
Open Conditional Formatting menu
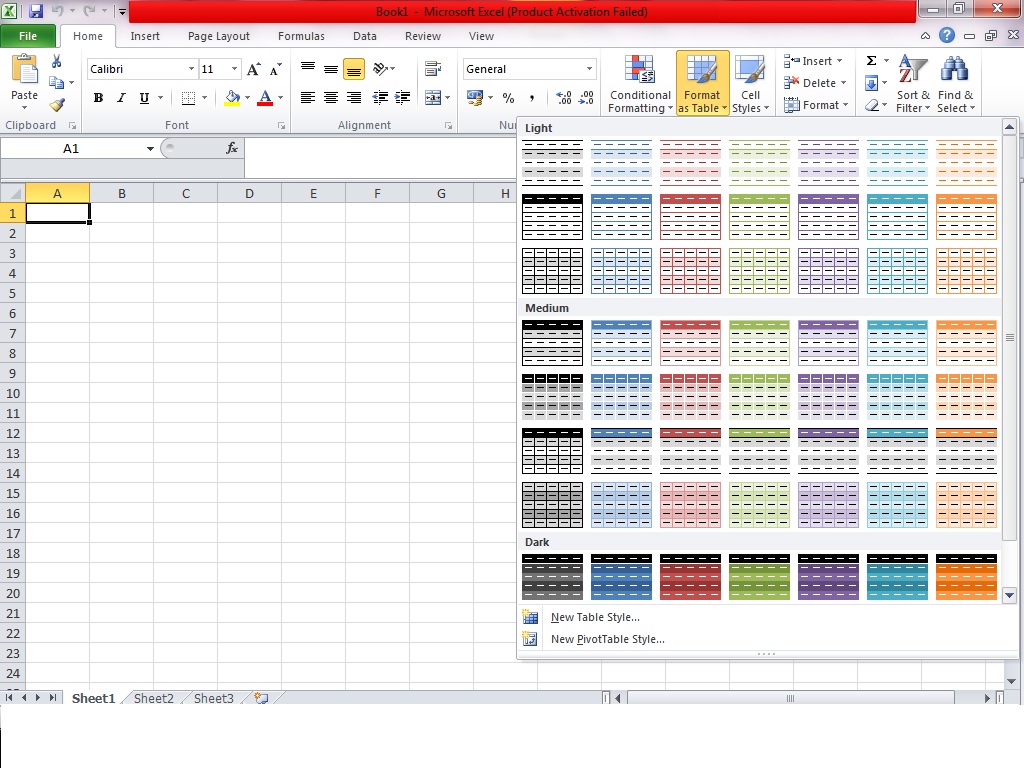point(640,84)
